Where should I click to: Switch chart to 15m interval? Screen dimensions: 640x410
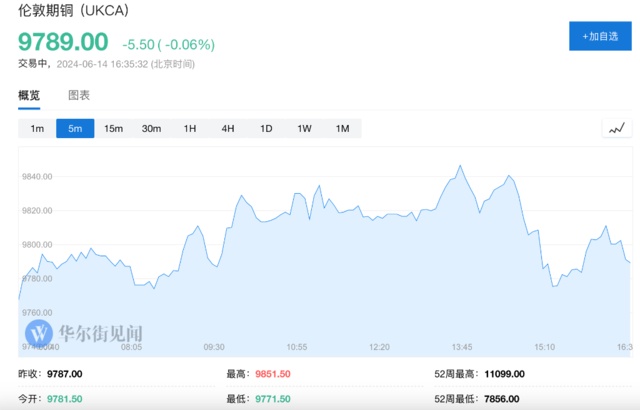[x=113, y=128]
